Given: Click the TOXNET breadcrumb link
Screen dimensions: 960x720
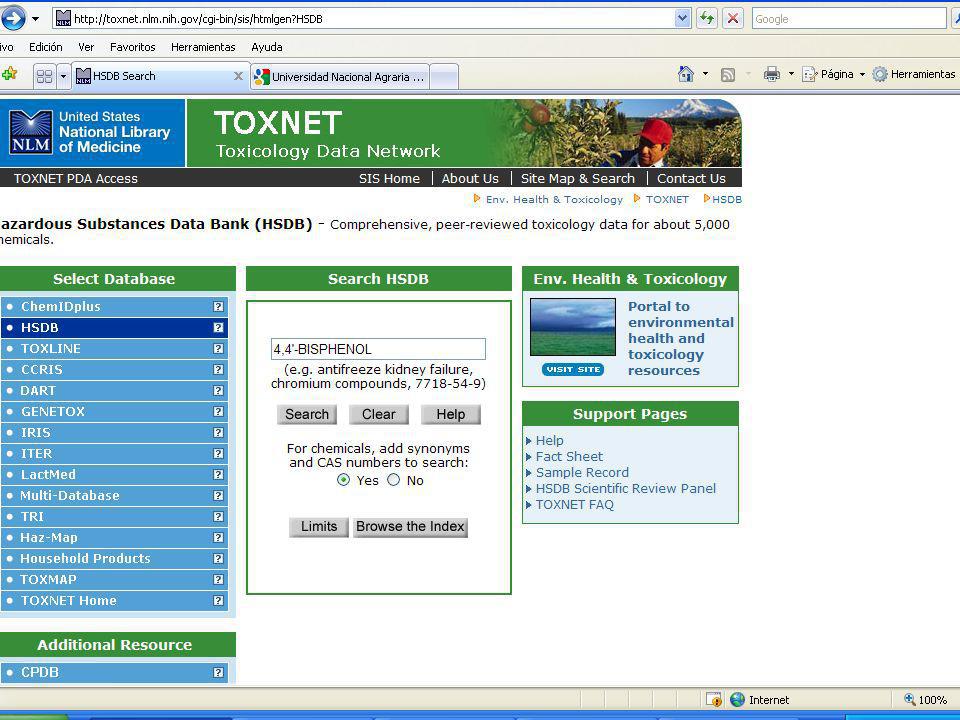Looking at the screenshot, I should (x=667, y=200).
